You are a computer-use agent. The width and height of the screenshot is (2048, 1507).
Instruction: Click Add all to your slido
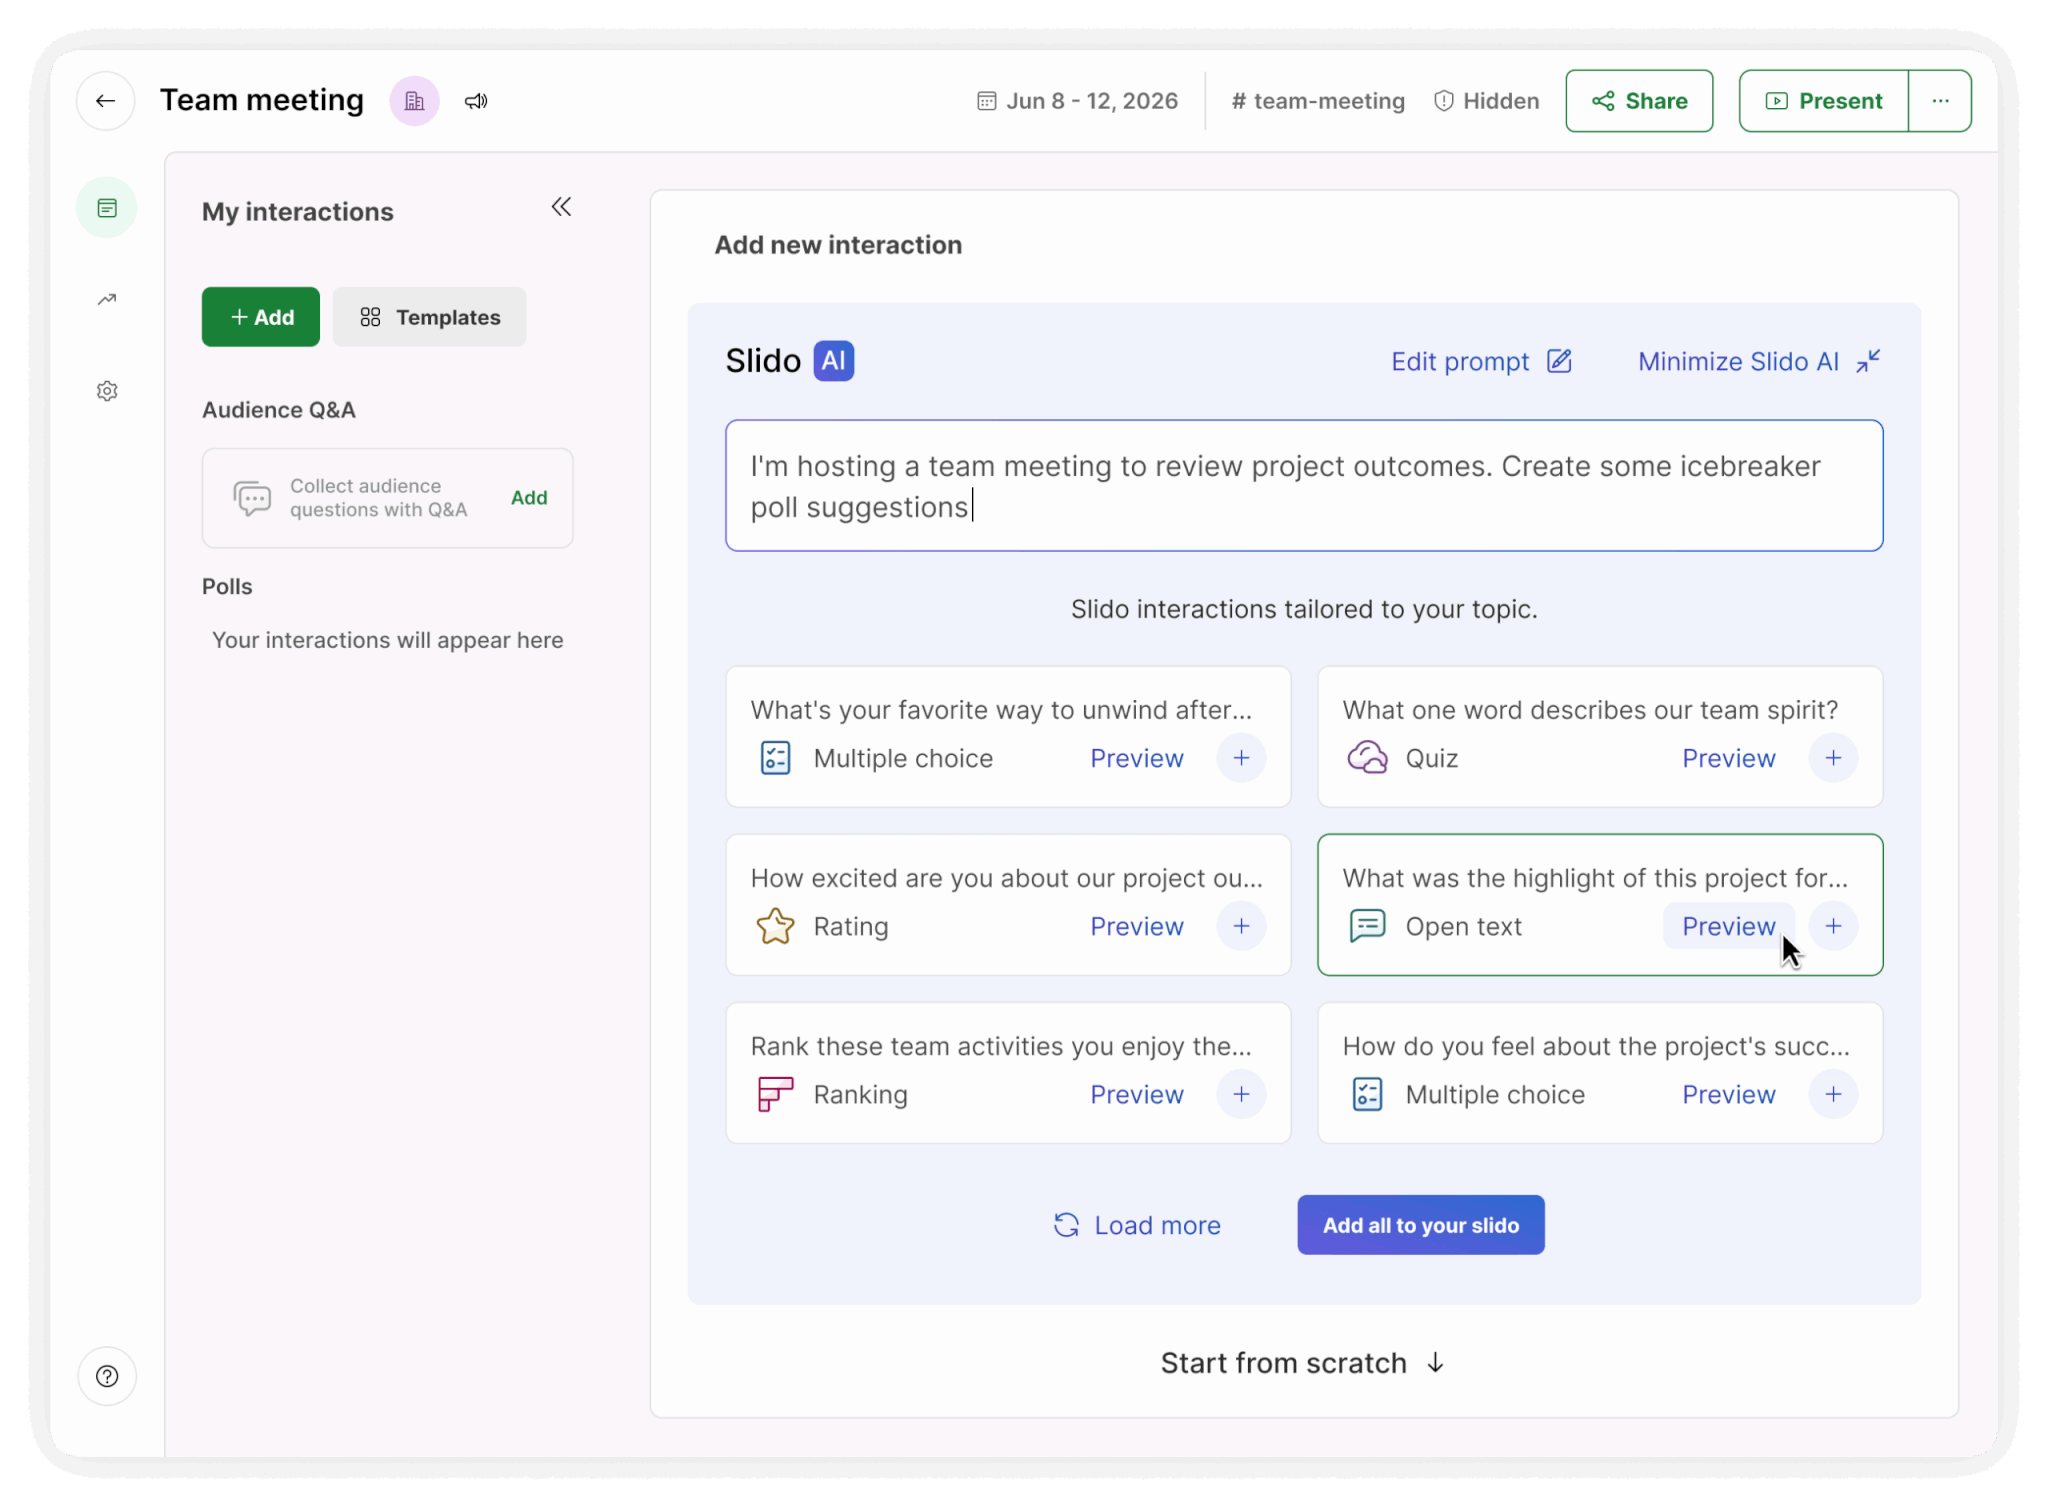(x=1421, y=1225)
